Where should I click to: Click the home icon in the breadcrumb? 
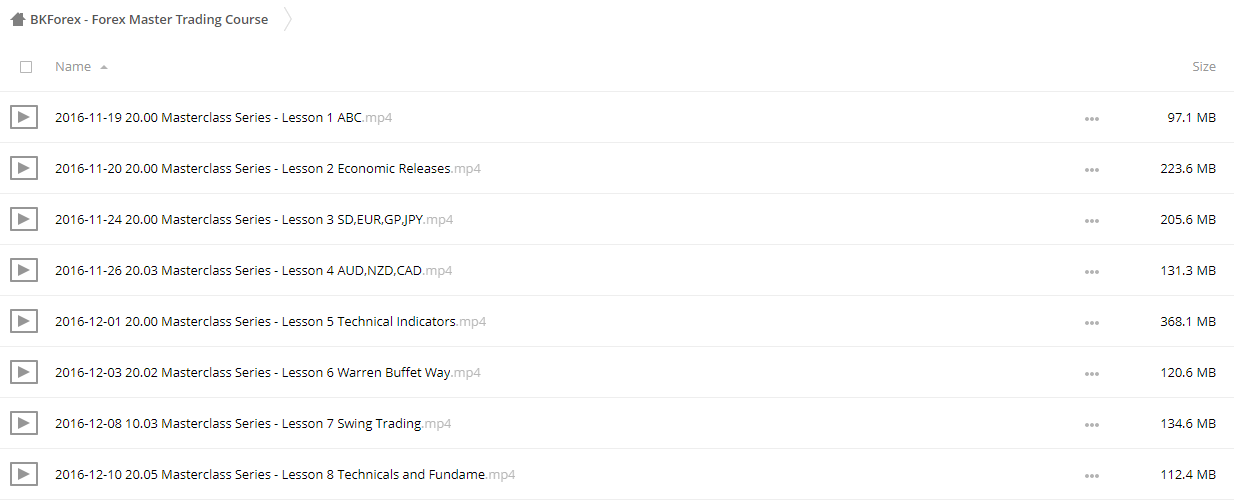(18, 19)
